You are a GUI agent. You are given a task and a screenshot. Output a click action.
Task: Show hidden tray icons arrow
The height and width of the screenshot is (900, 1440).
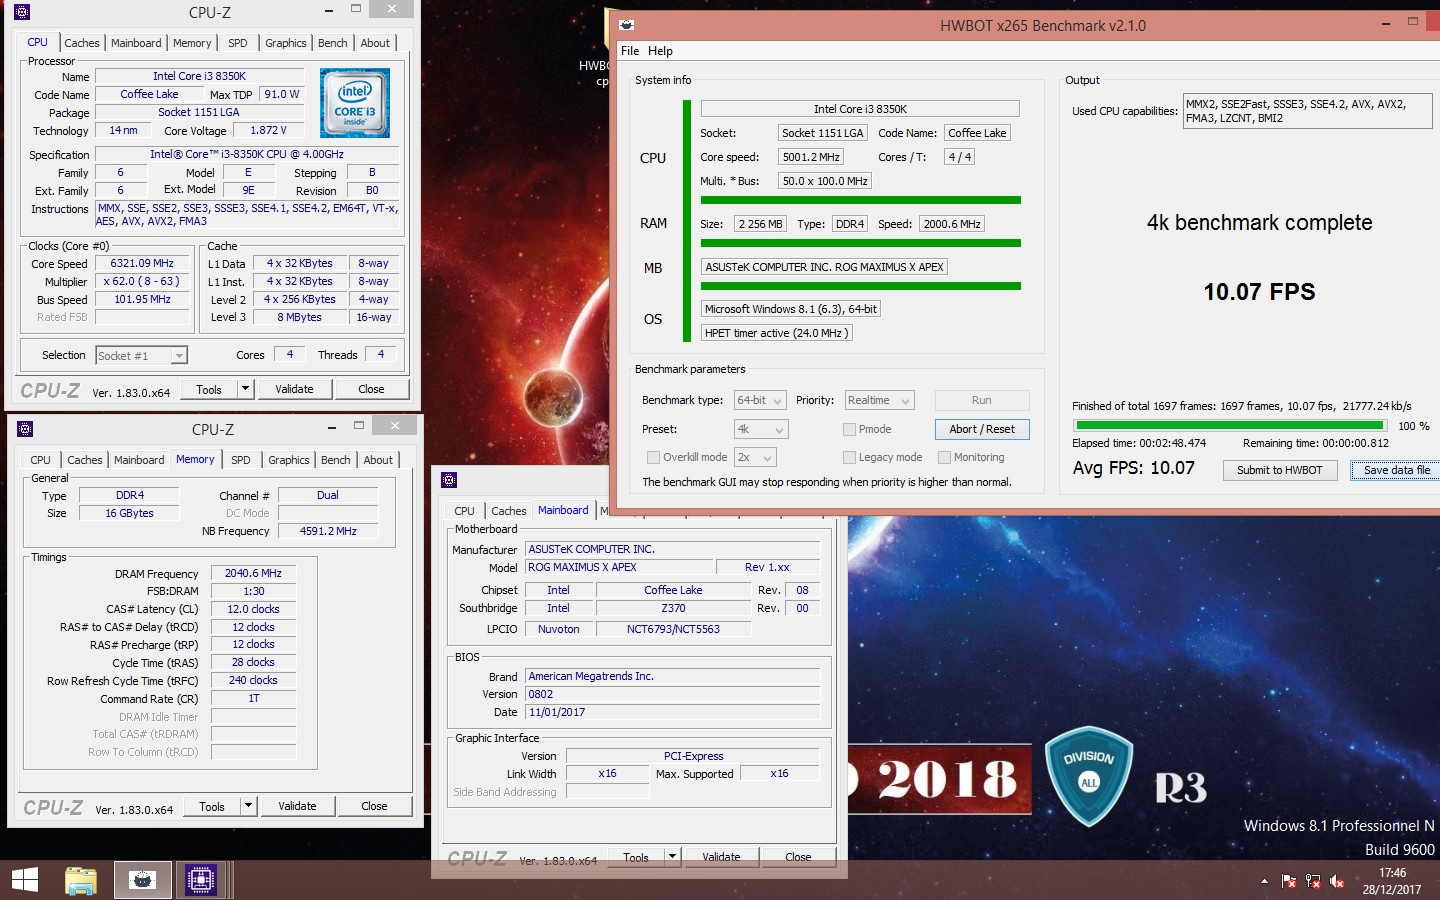point(1264,881)
